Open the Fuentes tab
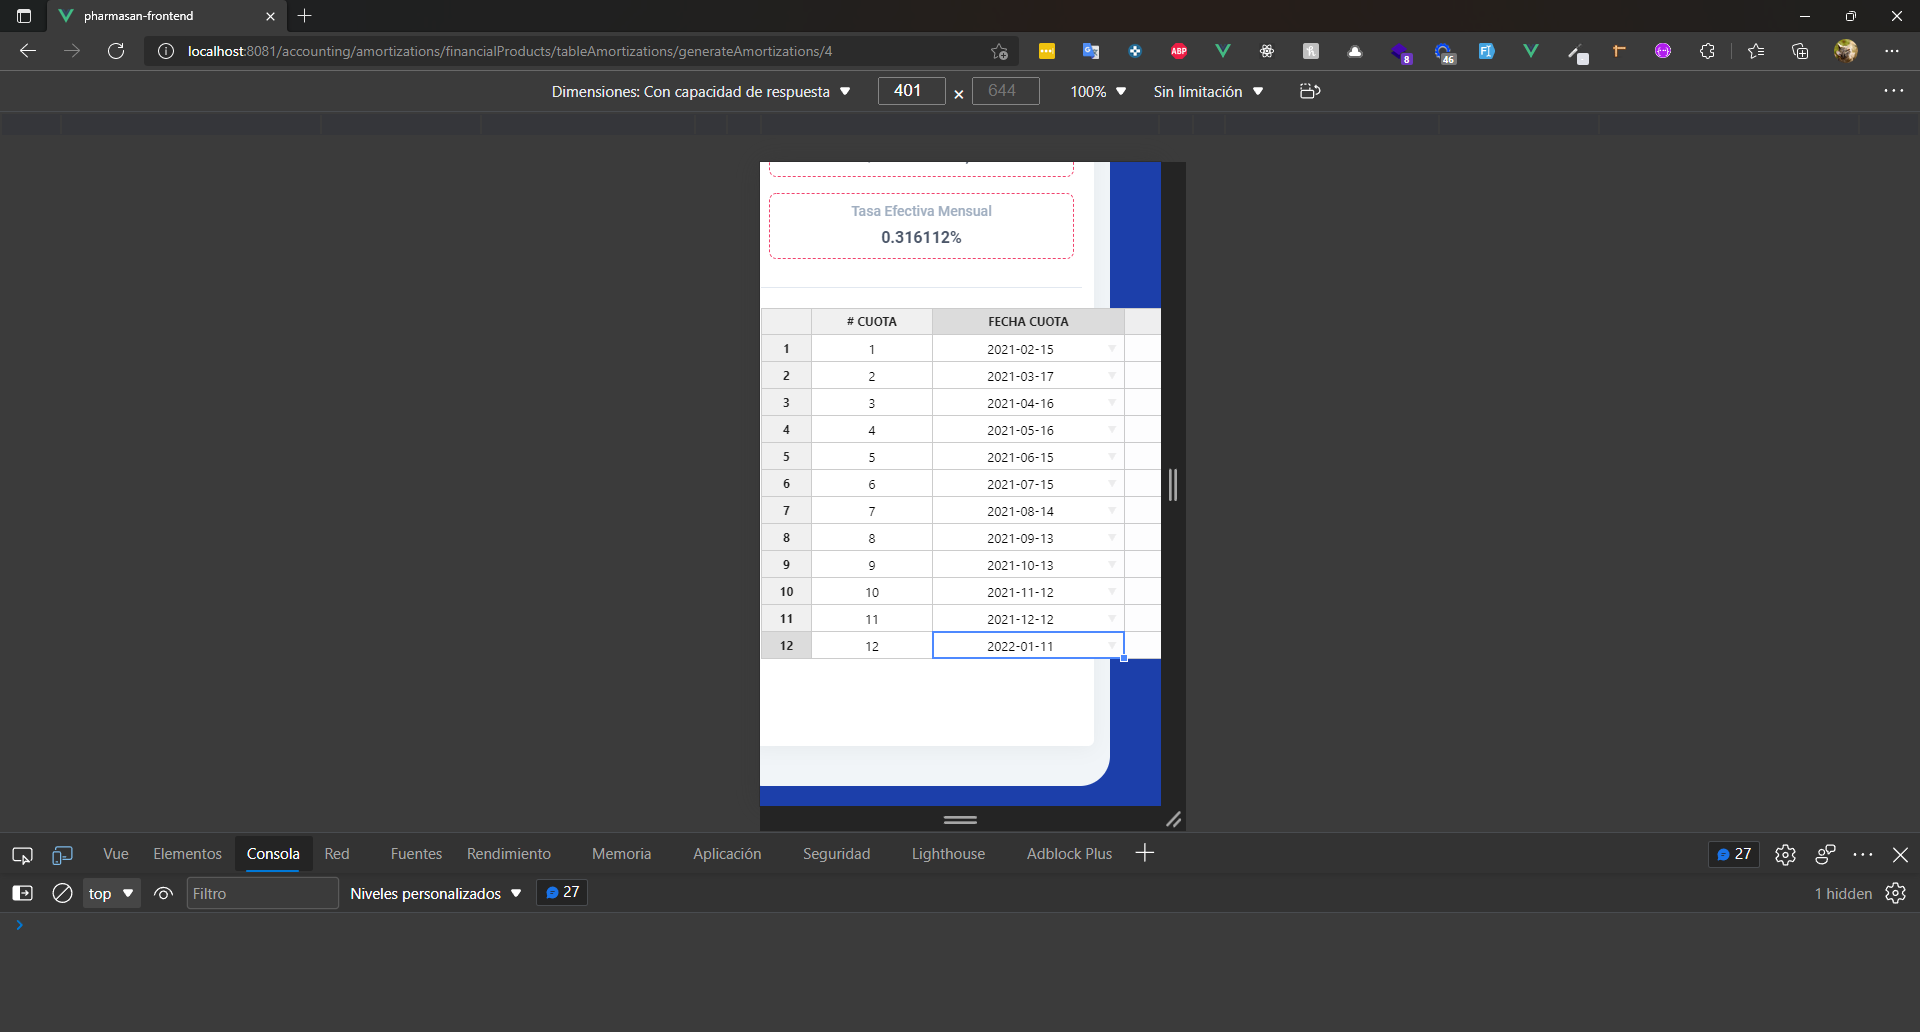 416,854
